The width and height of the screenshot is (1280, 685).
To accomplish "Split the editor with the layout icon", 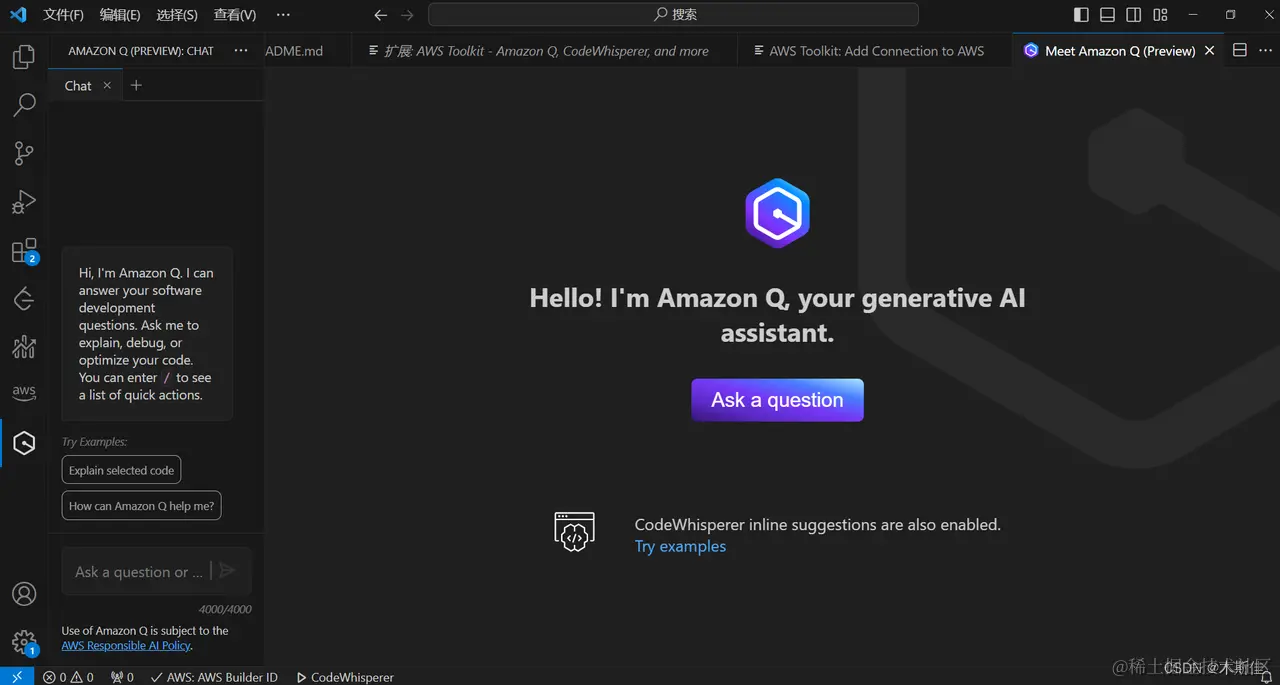I will [1239, 51].
